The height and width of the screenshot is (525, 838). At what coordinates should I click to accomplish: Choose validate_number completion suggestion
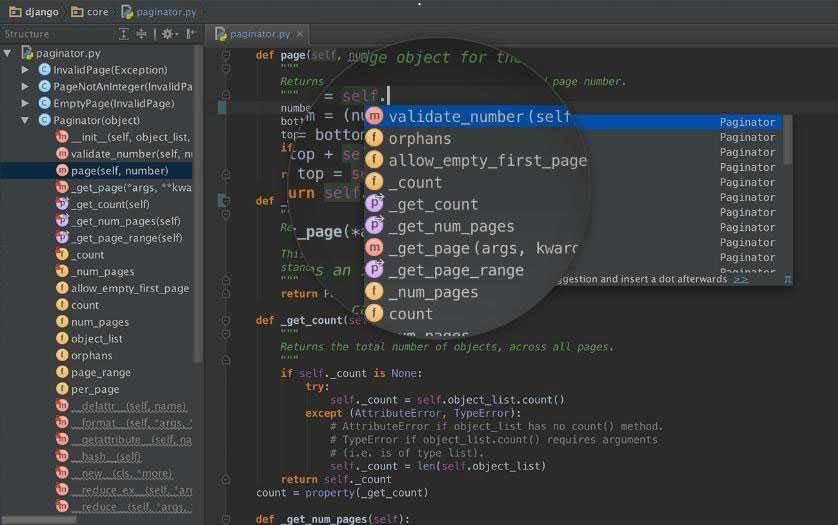[479, 117]
